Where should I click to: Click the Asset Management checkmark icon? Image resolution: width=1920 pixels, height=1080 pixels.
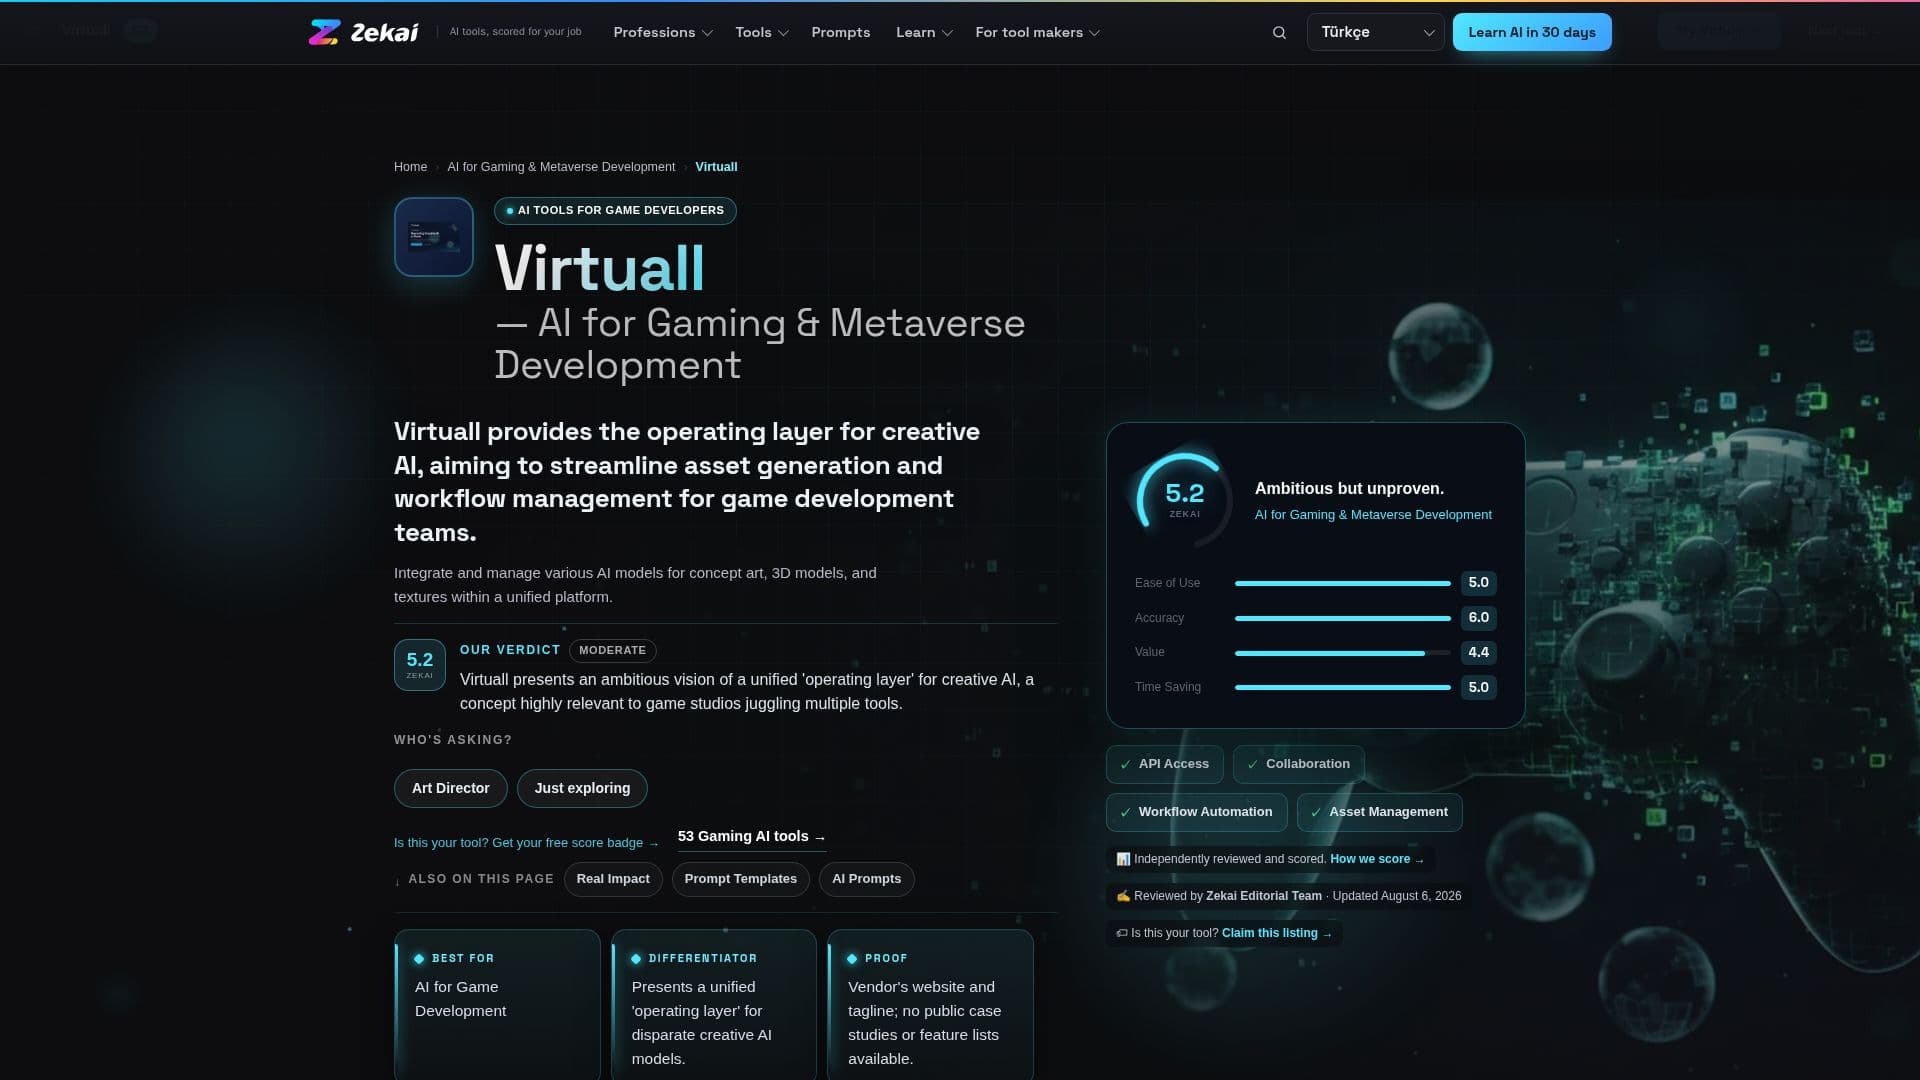click(1316, 813)
